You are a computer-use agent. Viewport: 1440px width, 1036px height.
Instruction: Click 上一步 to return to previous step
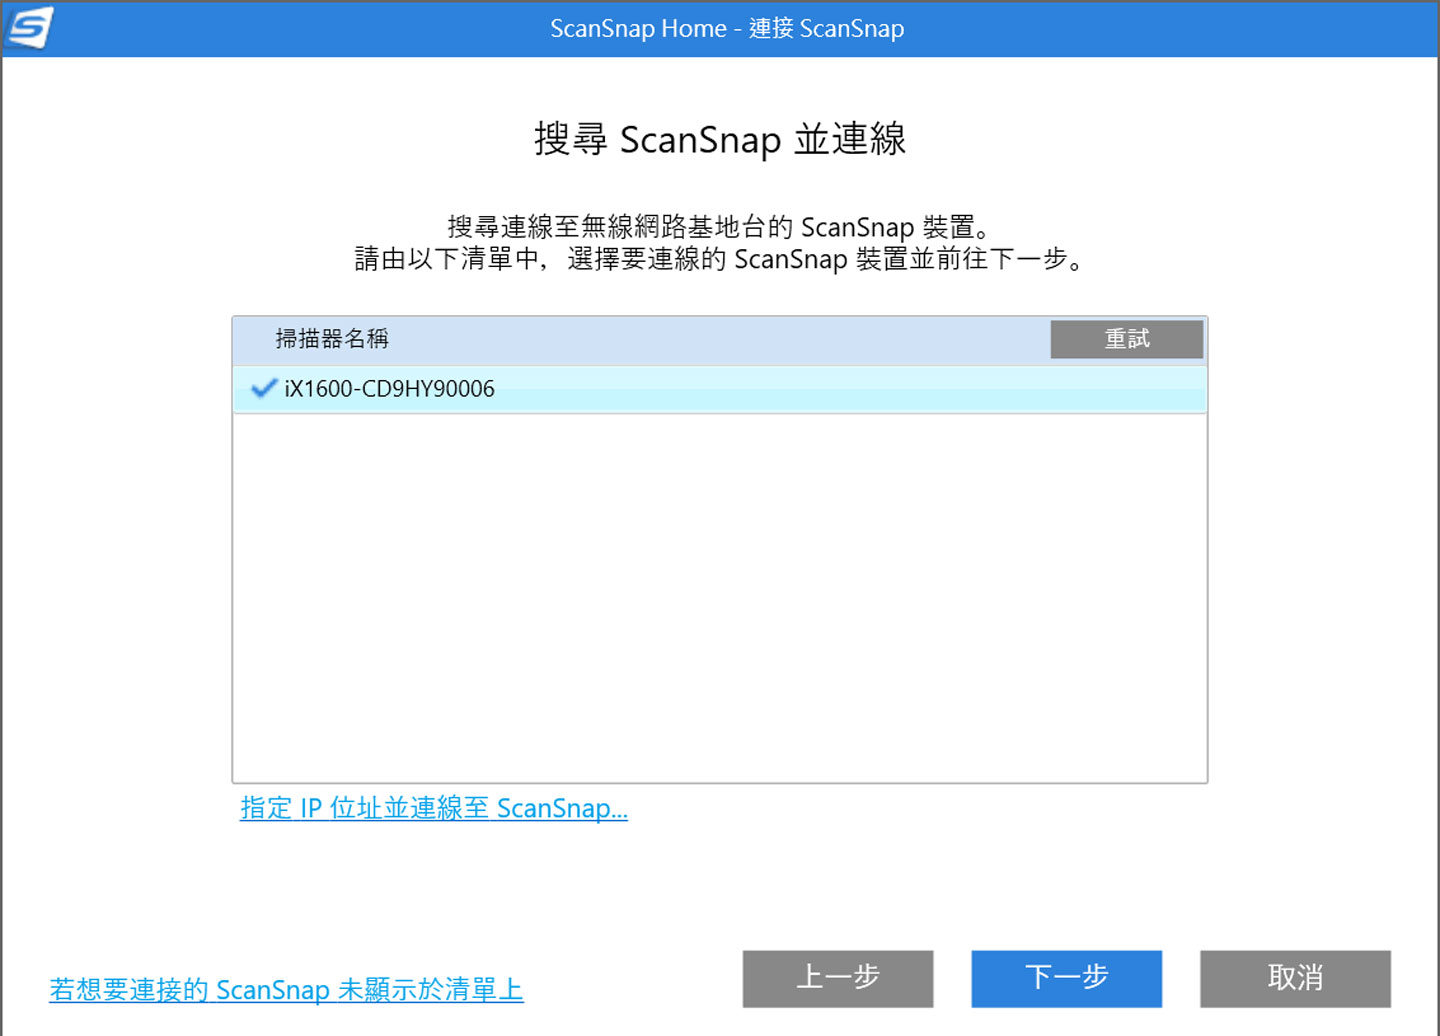(838, 978)
